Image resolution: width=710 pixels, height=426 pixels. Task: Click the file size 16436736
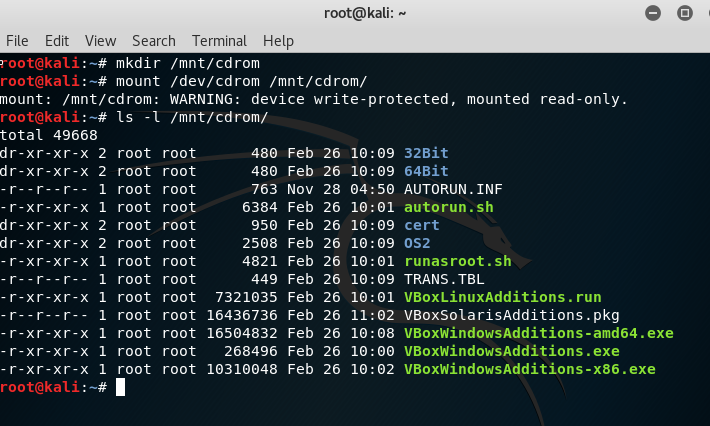[x=242, y=315]
